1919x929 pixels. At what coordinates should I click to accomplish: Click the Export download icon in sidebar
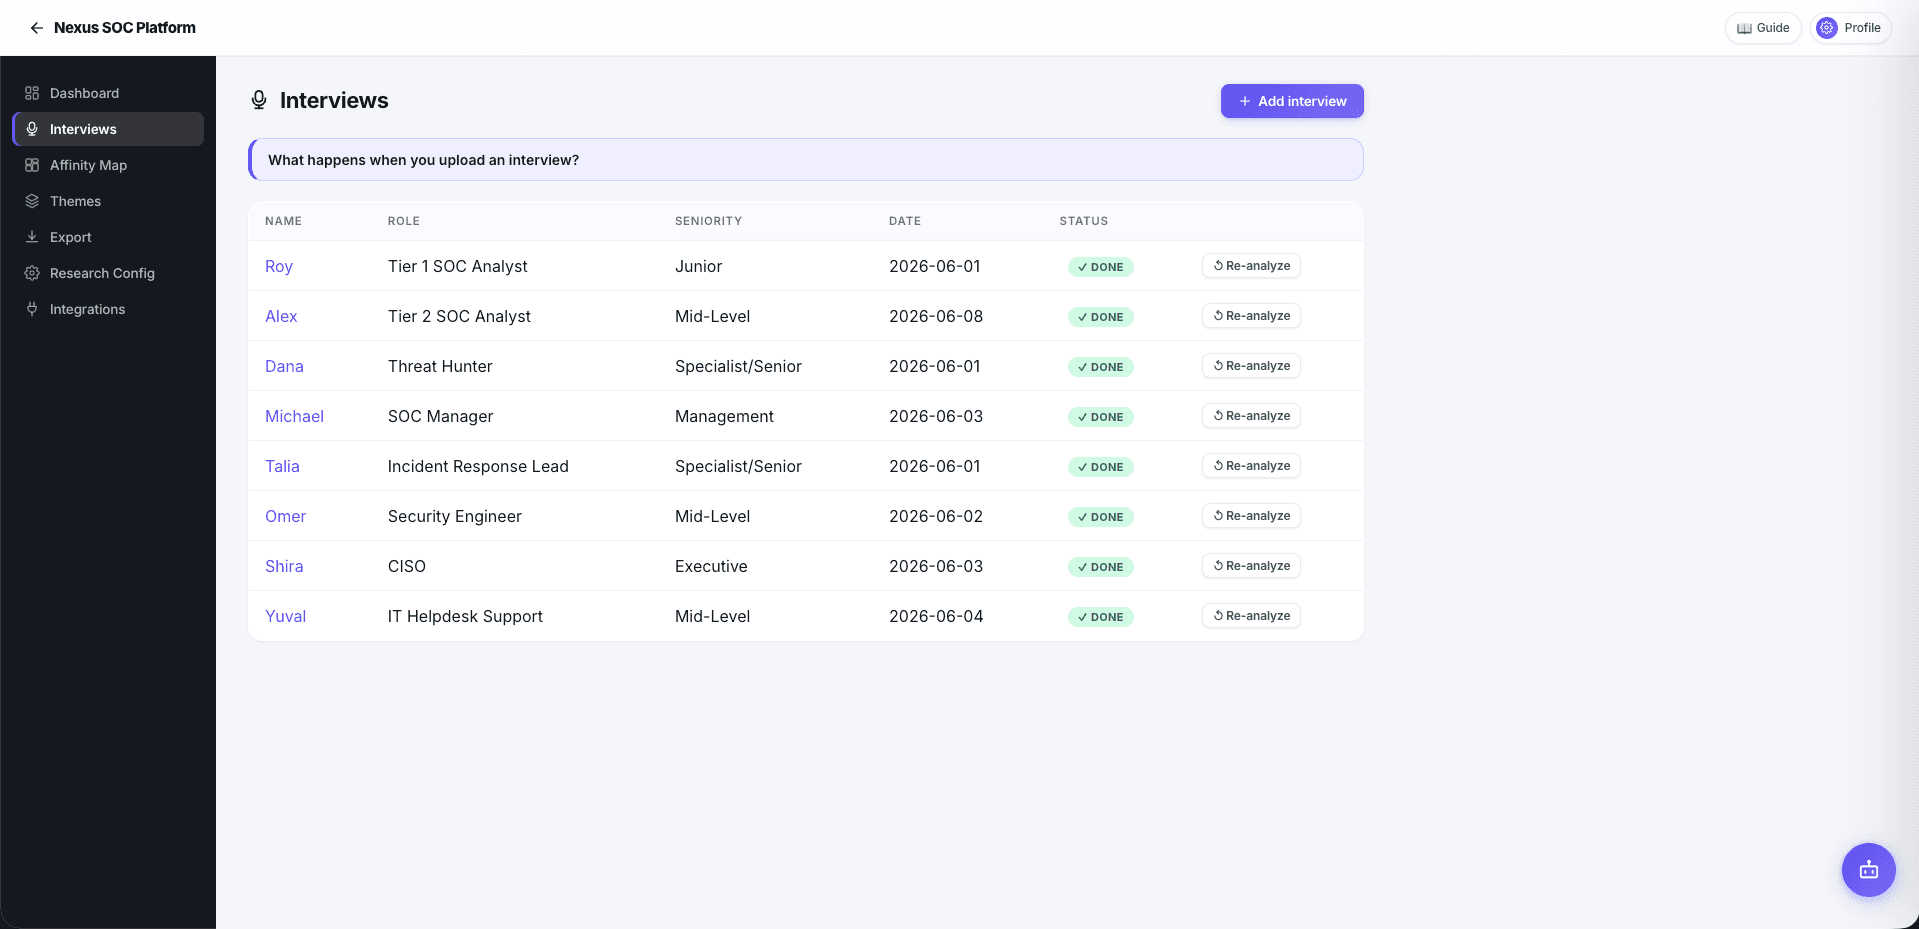[x=32, y=237]
